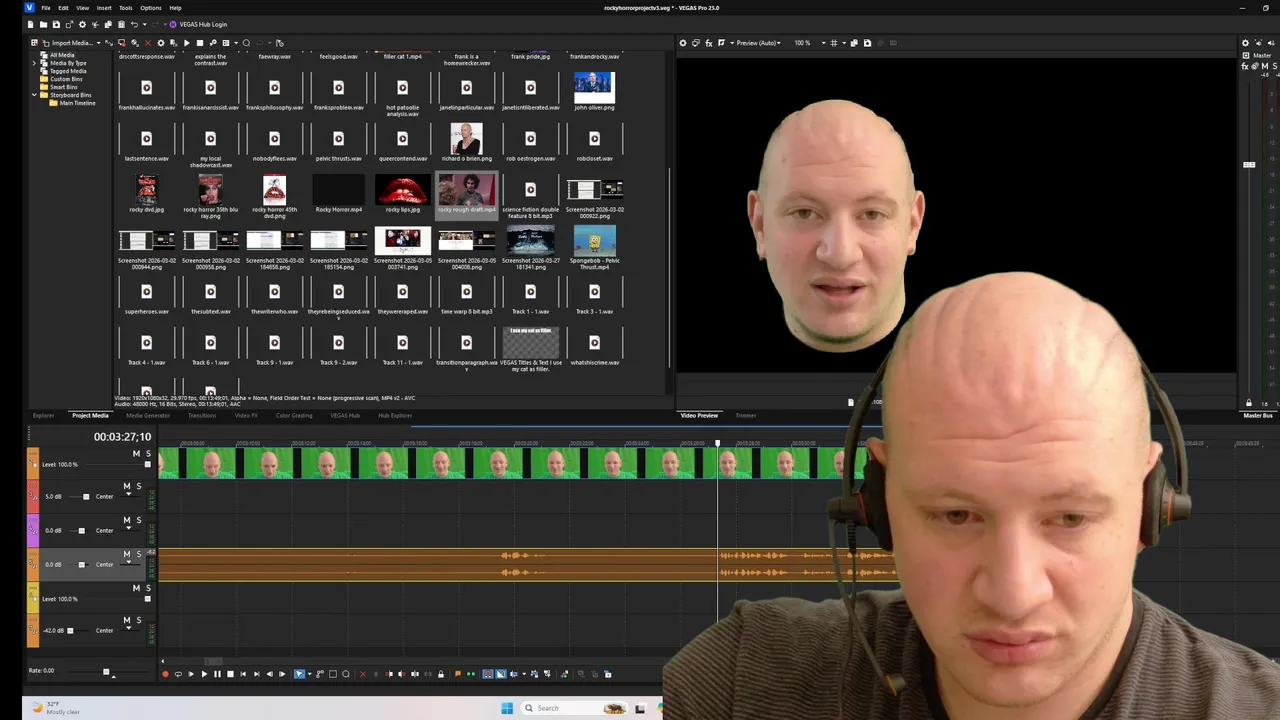
Task: Select Smart Bins in media tree
Action: (x=64, y=87)
